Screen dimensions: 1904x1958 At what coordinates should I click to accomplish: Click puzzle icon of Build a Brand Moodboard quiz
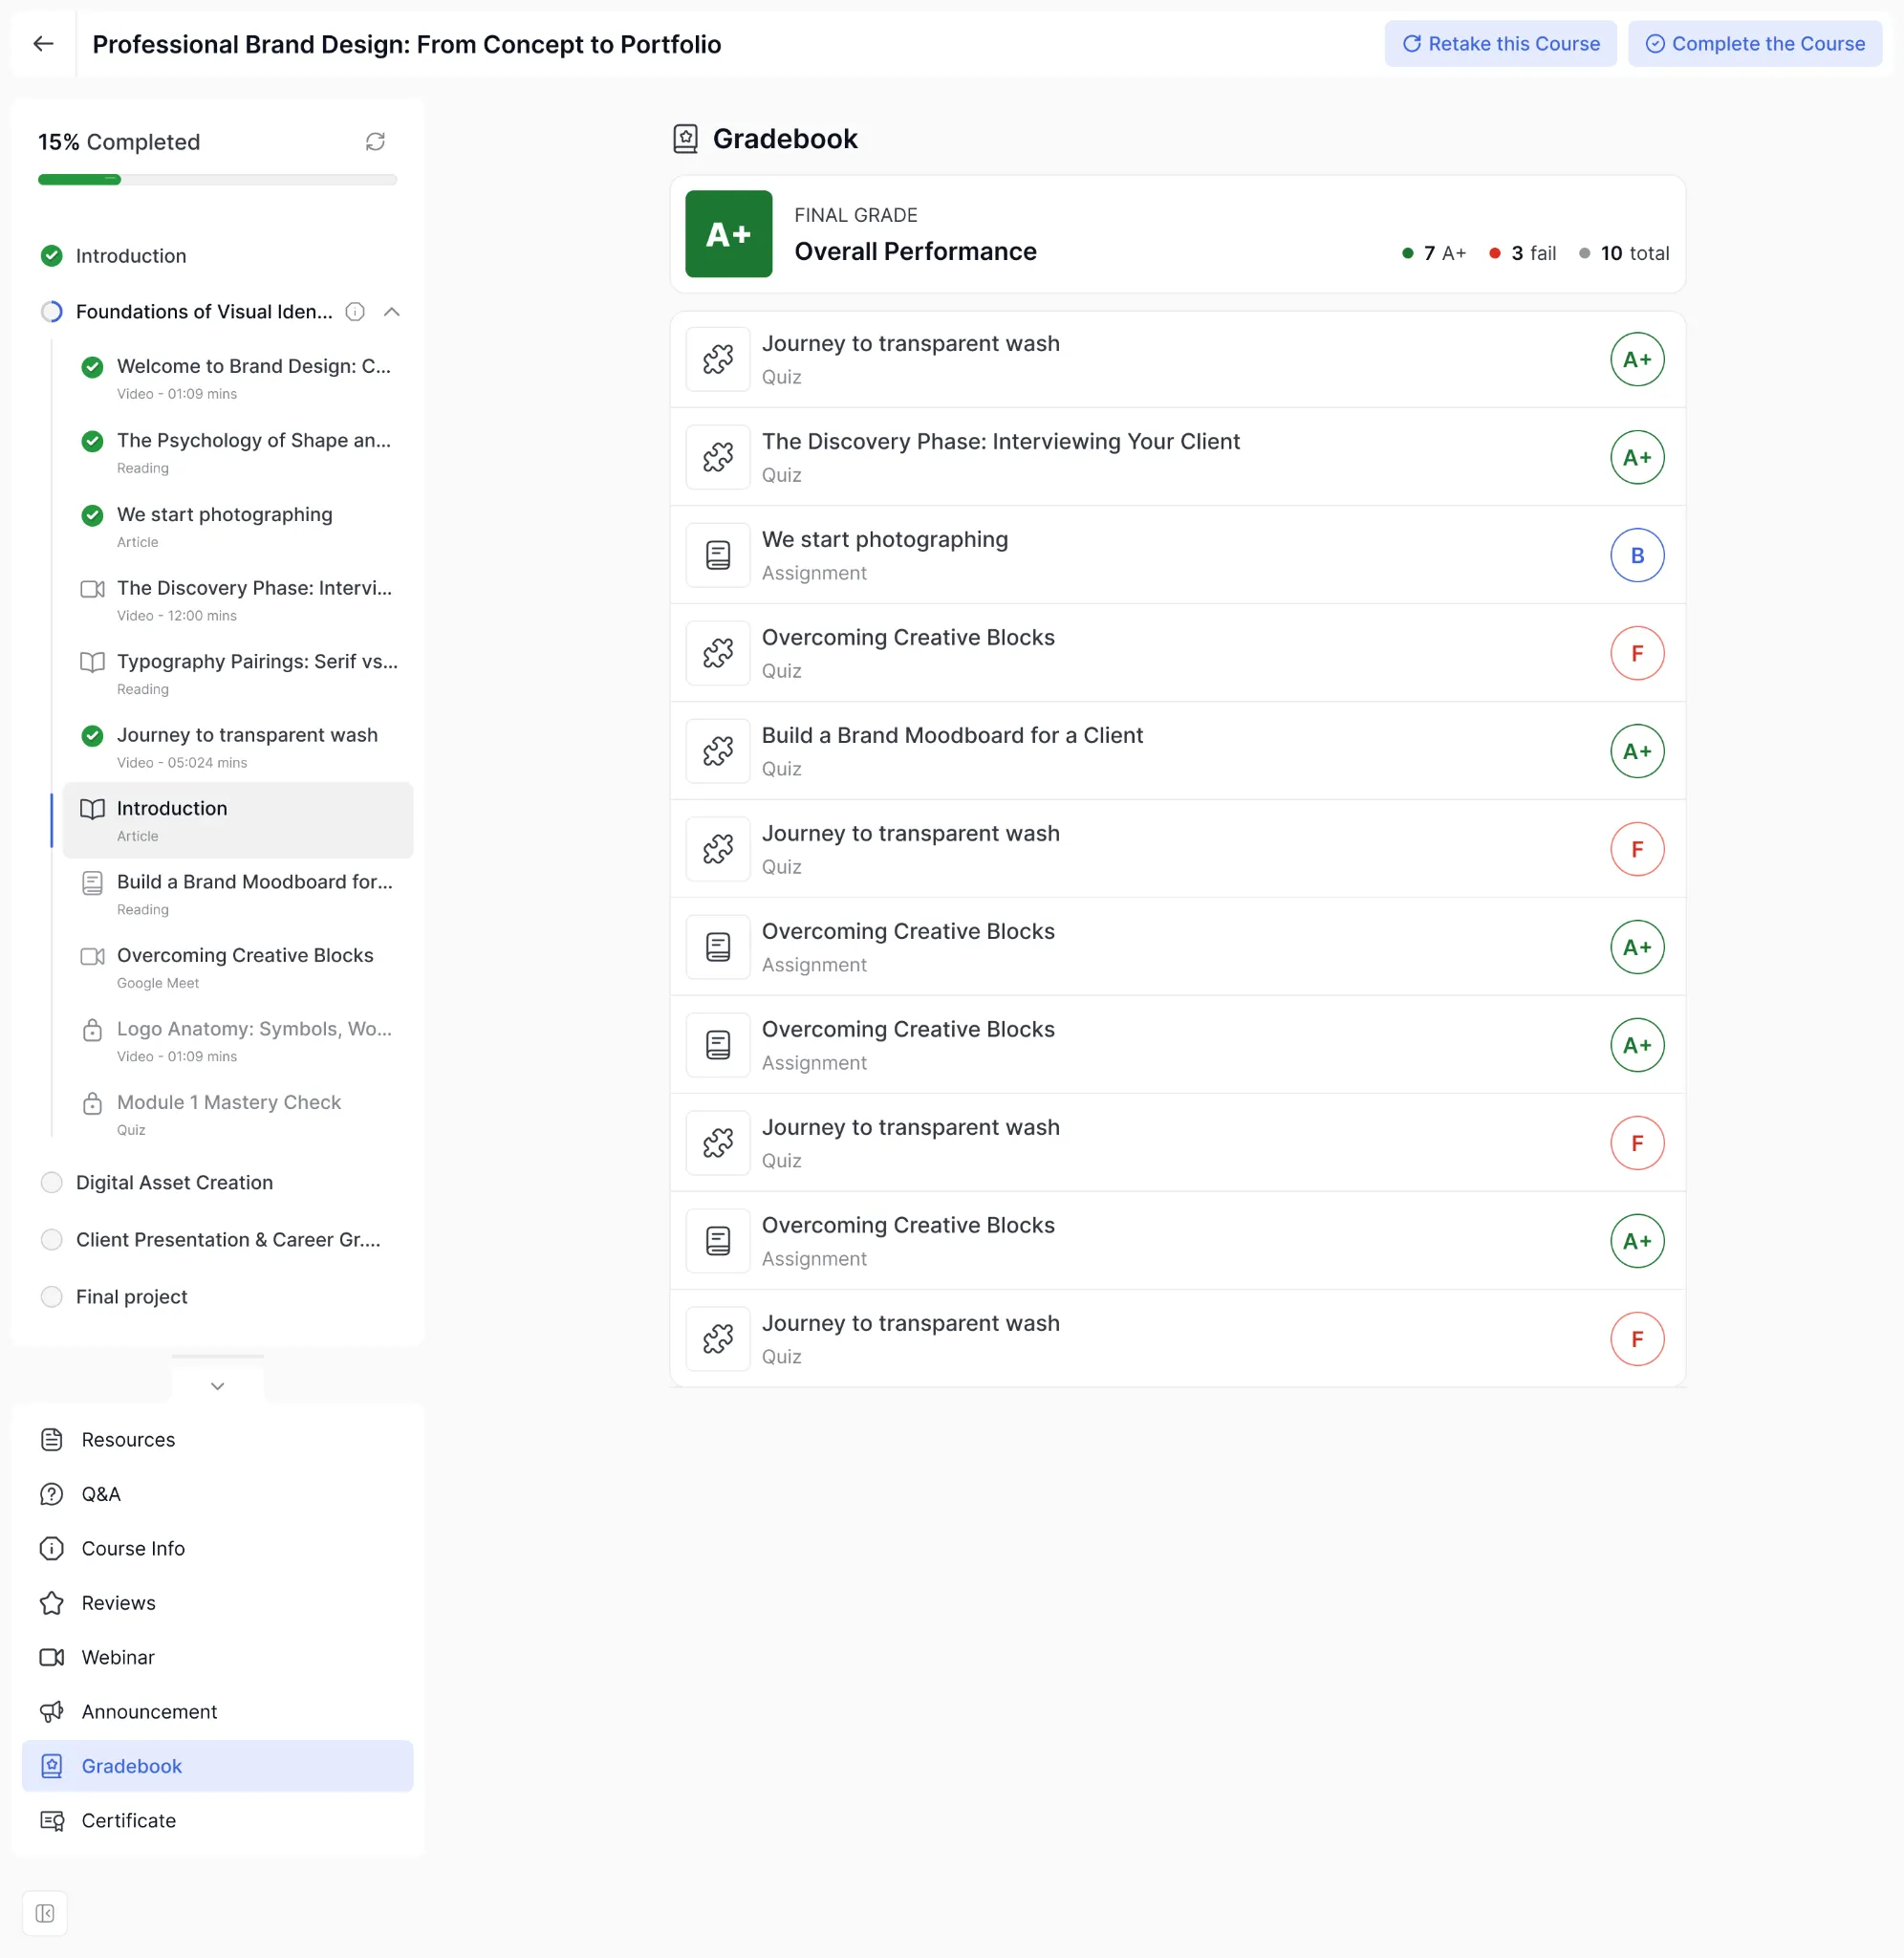coord(718,752)
